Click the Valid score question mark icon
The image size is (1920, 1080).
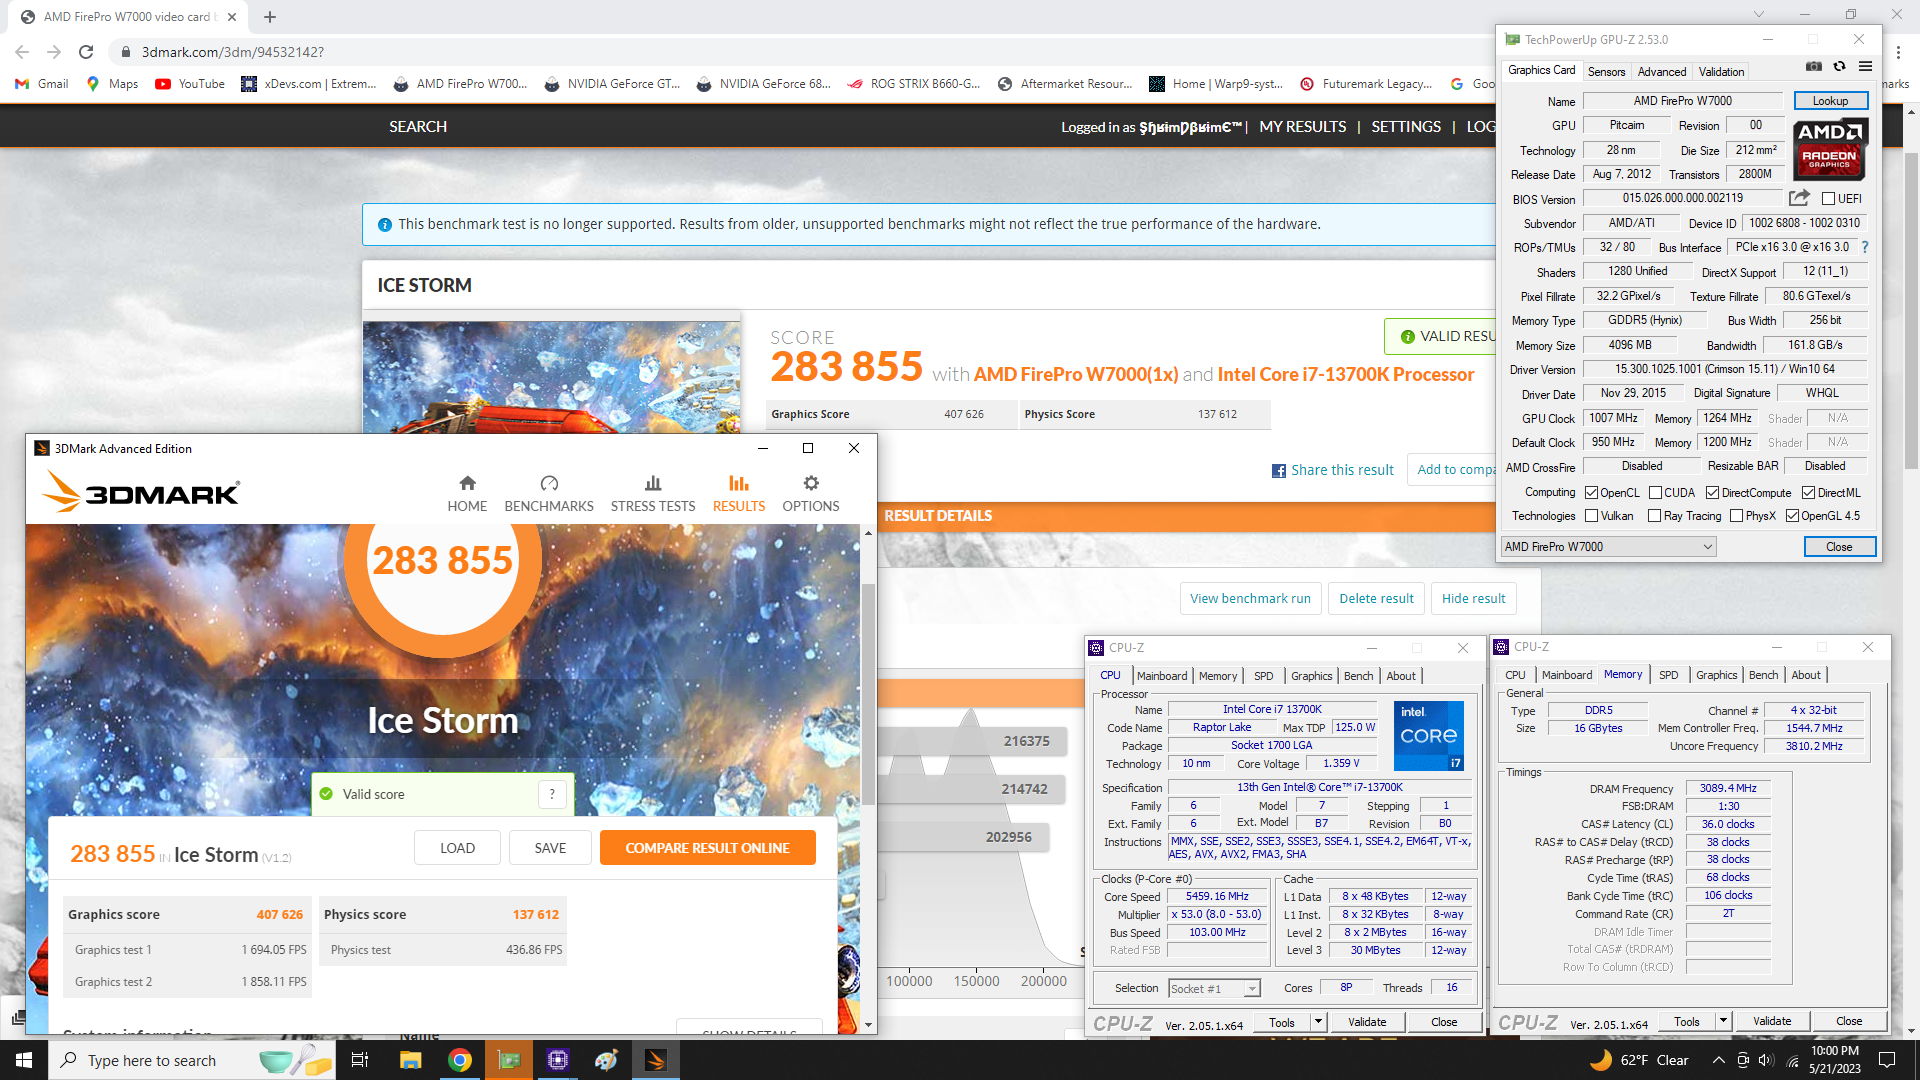click(552, 794)
